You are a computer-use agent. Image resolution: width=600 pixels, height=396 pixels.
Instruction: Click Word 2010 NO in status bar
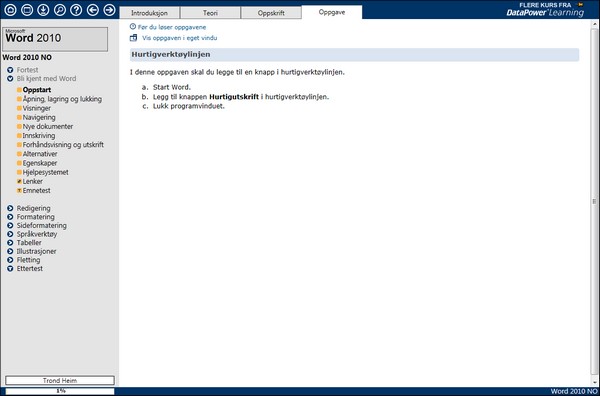pyautogui.click(x=574, y=391)
